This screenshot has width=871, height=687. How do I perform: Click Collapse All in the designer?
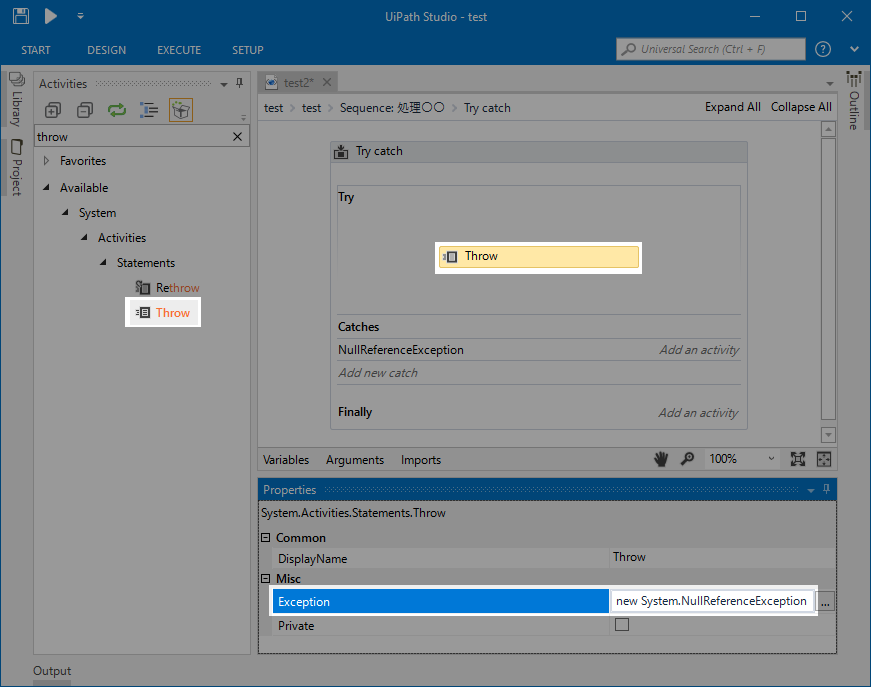click(801, 107)
